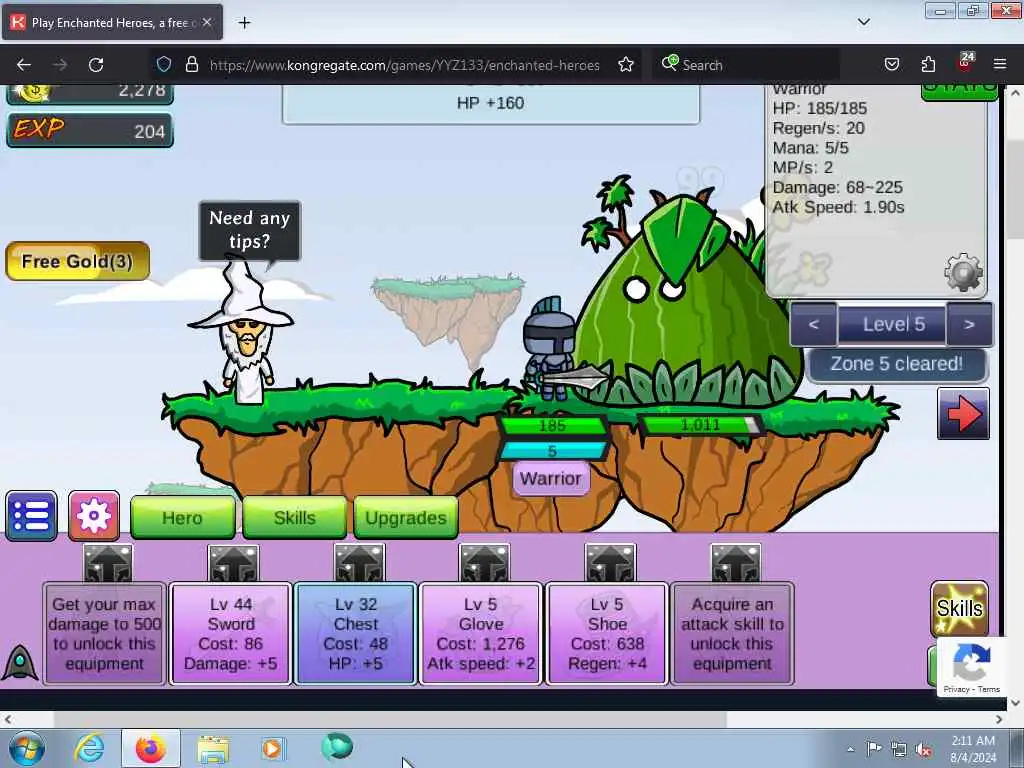Click the warrior green HP bar 185
The height and width of the screenshot is (768, 1024).
[x=552, y=426]
